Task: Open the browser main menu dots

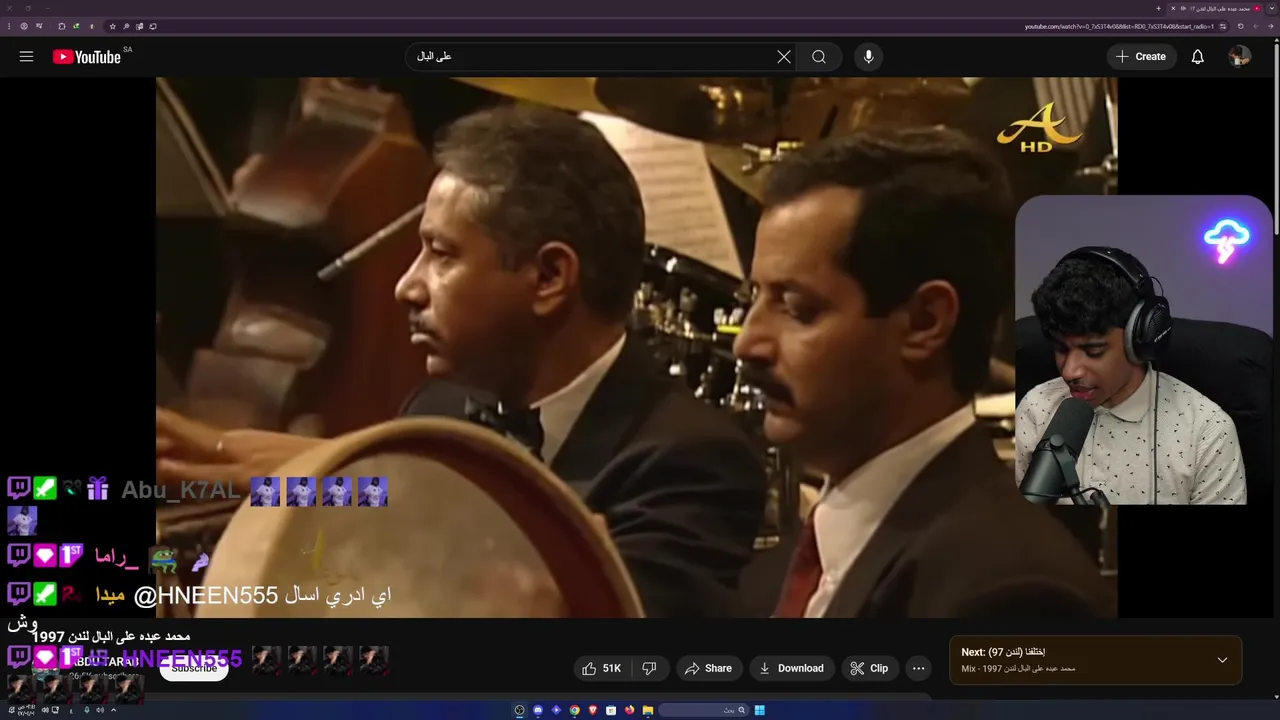Action: click(x=9, y=26)
